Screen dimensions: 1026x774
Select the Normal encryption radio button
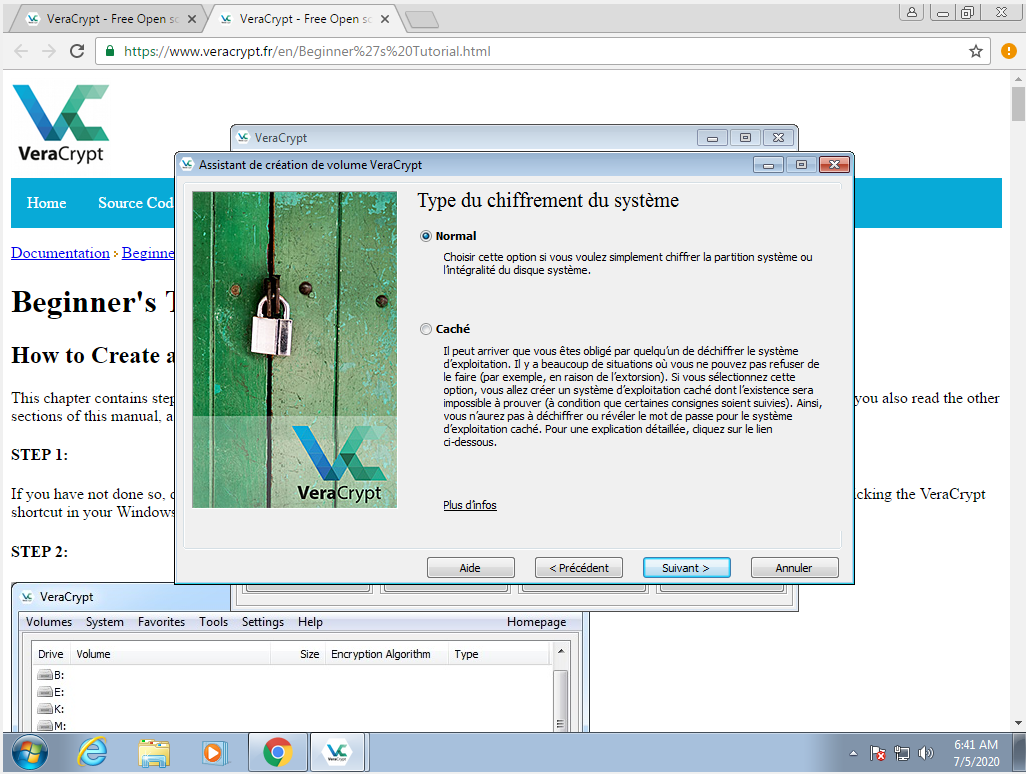pos(427,236)
